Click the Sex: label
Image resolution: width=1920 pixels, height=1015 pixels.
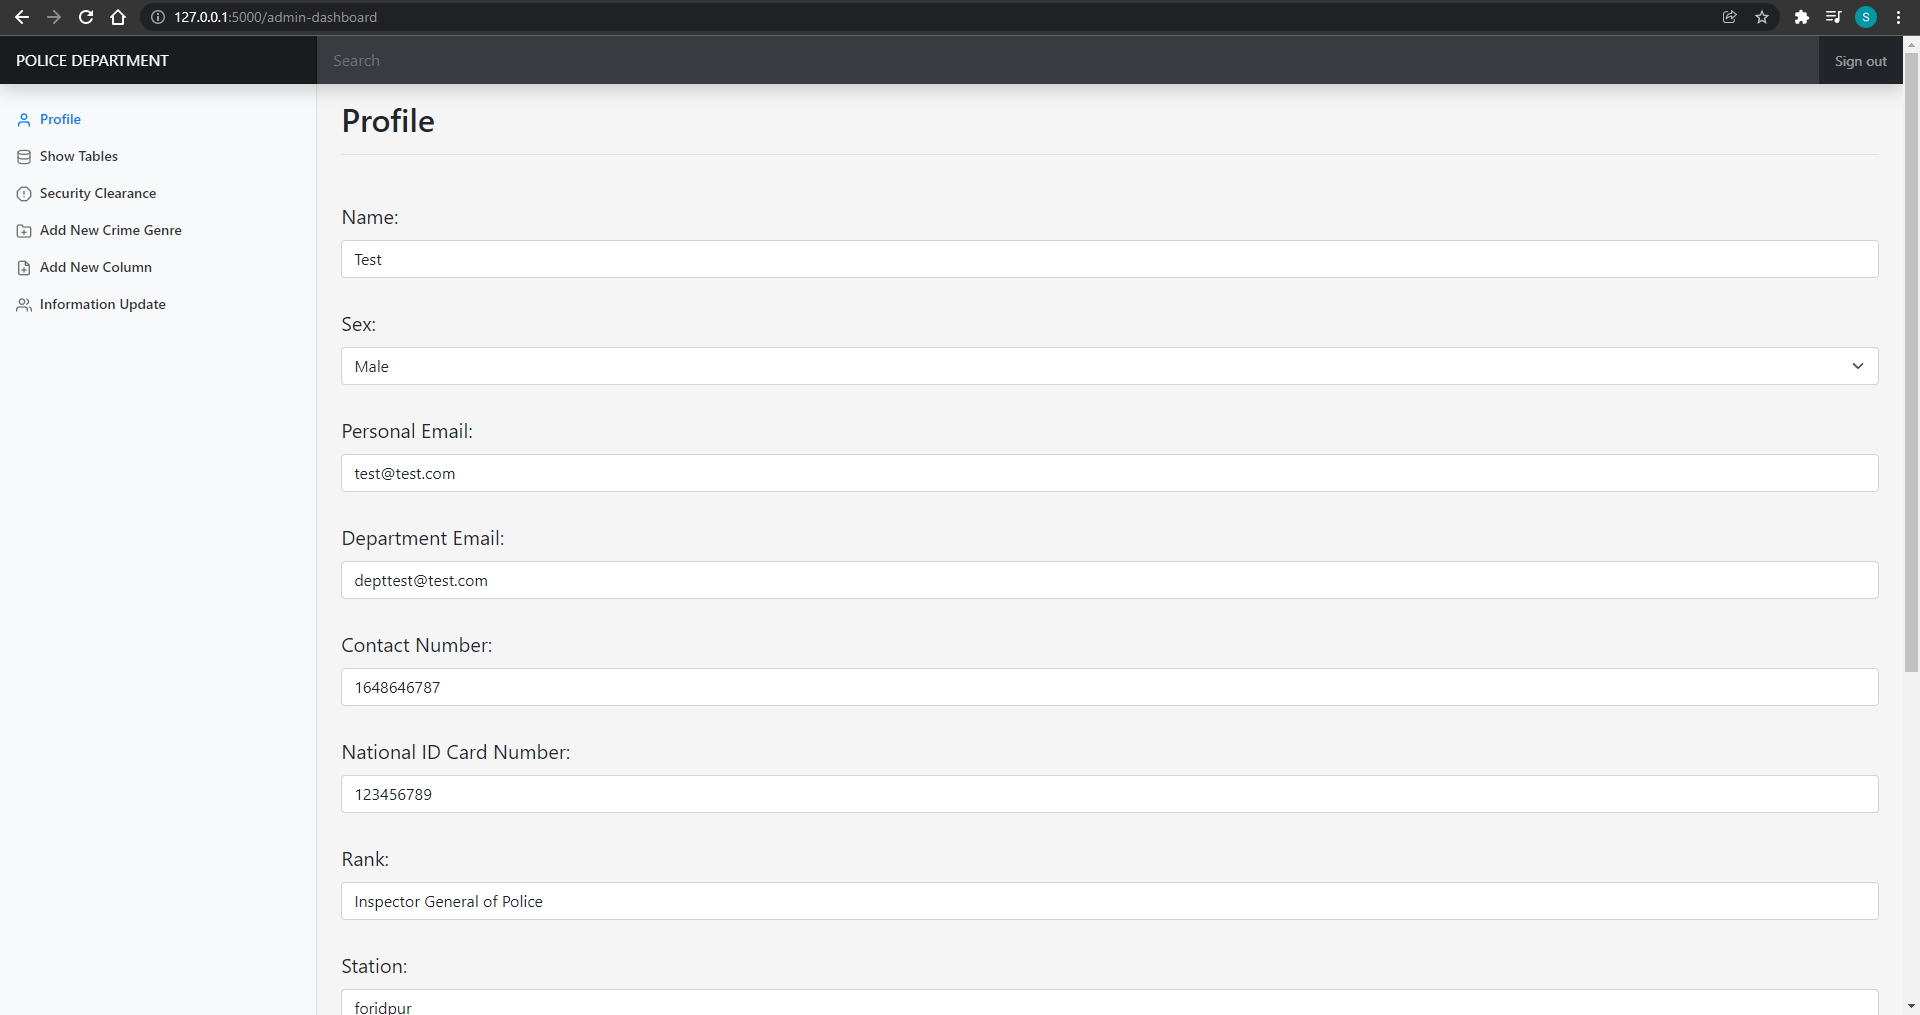click(359, 324)
